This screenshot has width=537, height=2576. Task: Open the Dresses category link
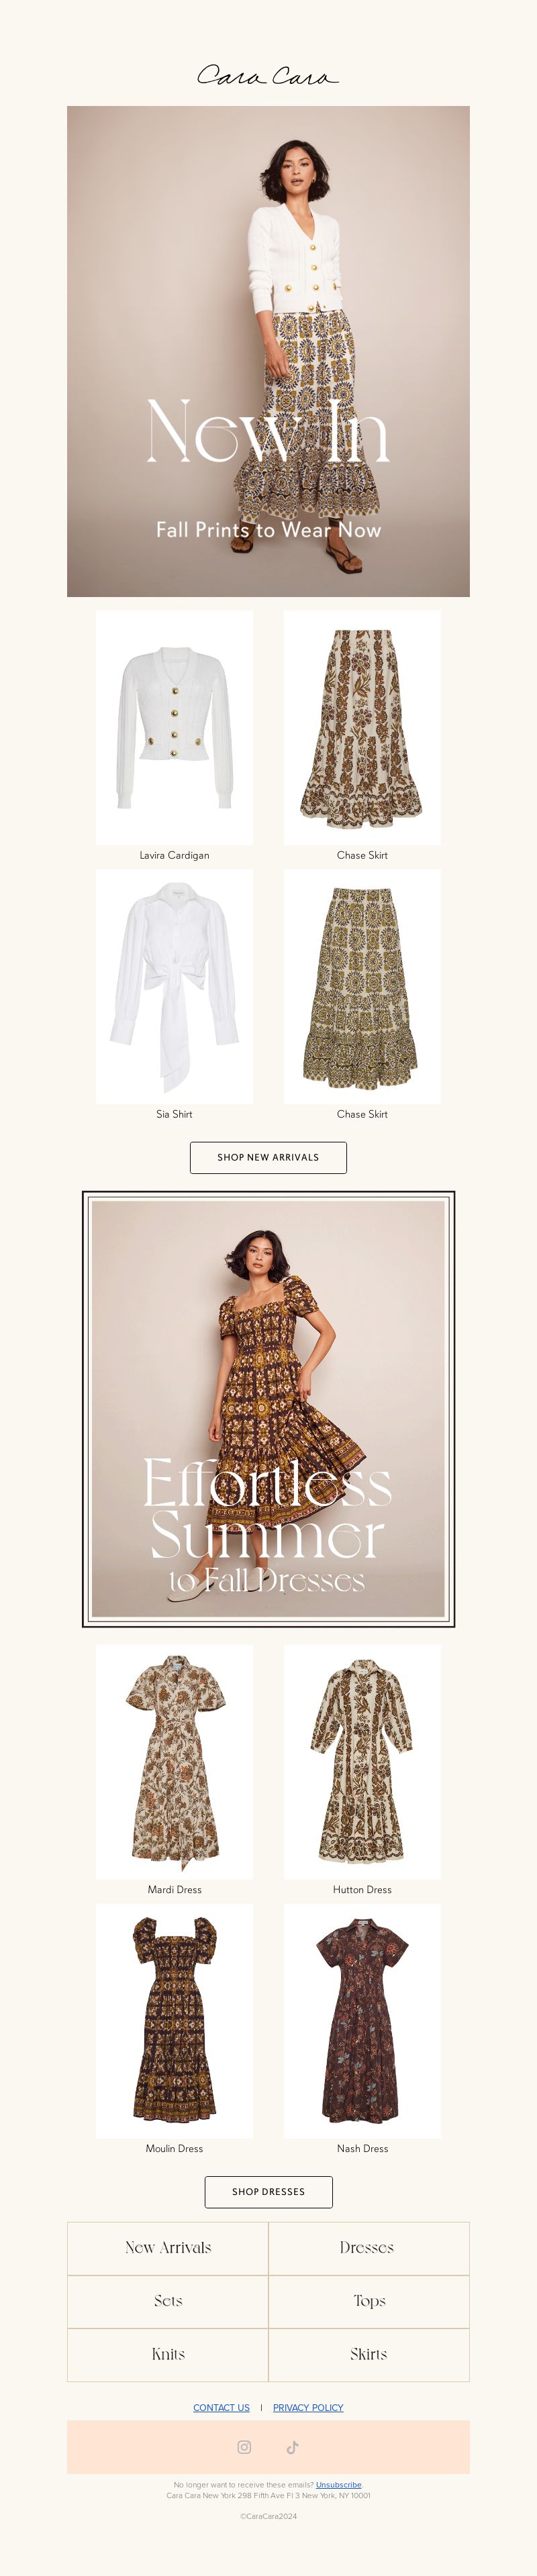tap(368, 2248)
